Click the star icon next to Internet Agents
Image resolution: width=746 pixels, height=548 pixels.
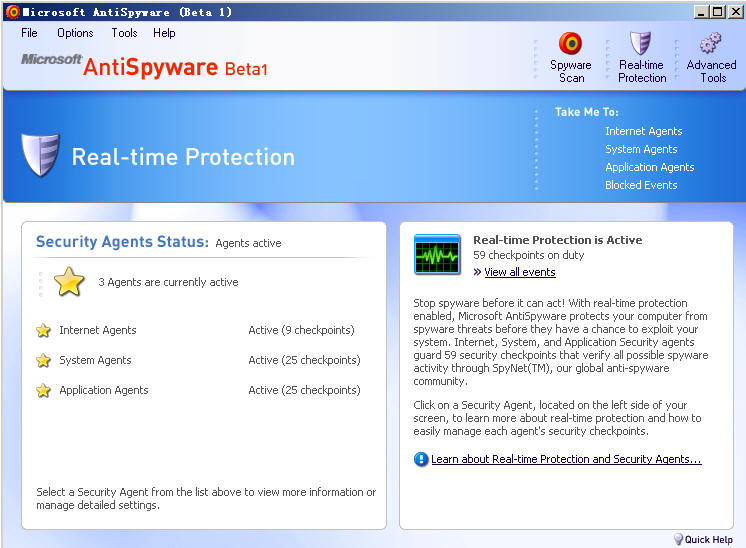click(x=43, y=330)
